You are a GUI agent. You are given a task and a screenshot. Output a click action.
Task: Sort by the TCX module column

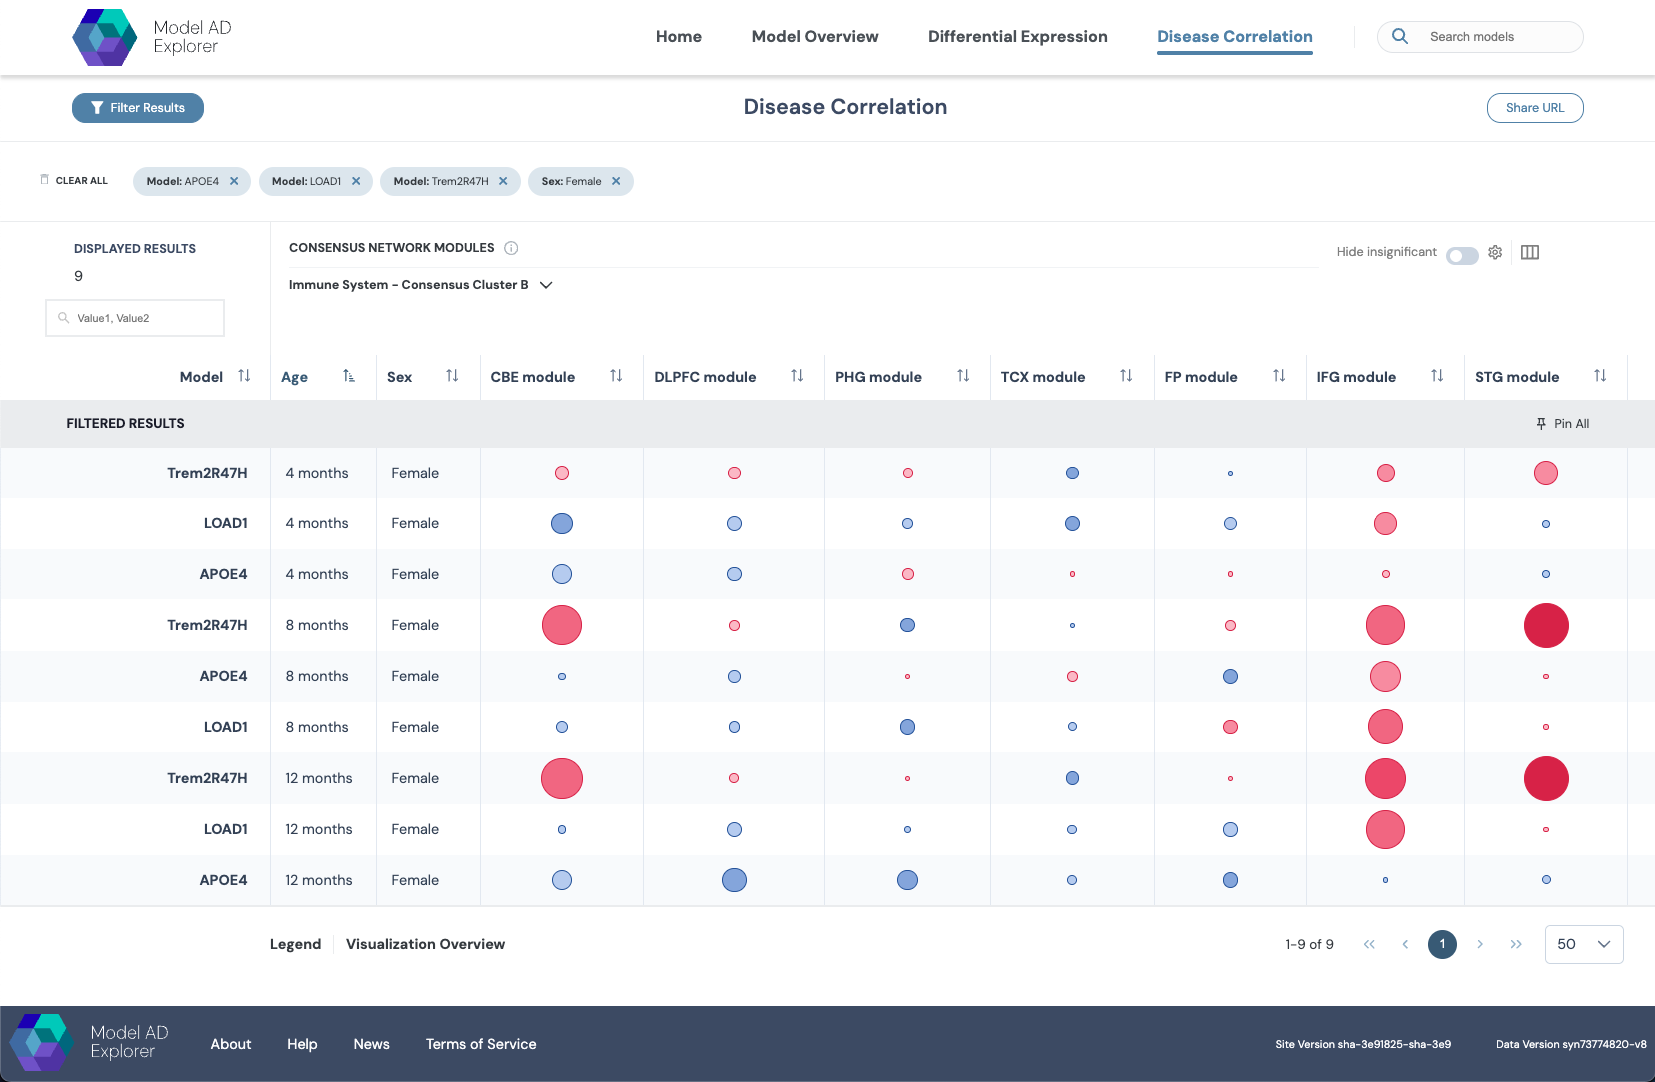[1126, 376]
